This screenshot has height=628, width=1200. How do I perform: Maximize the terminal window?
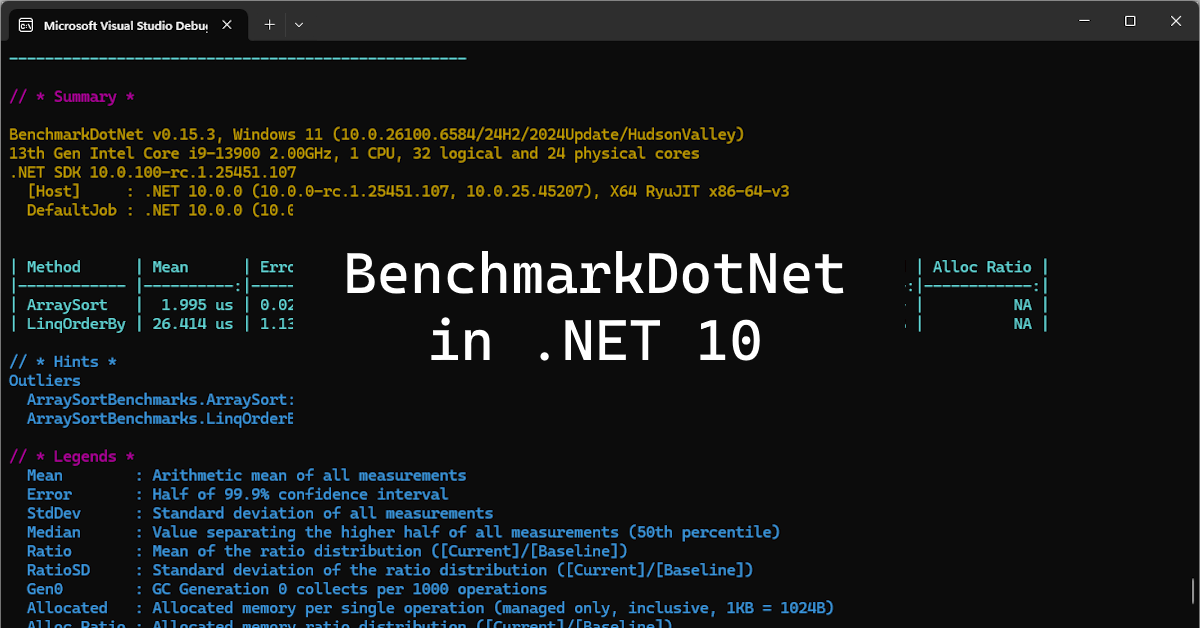coord(1130,21)
